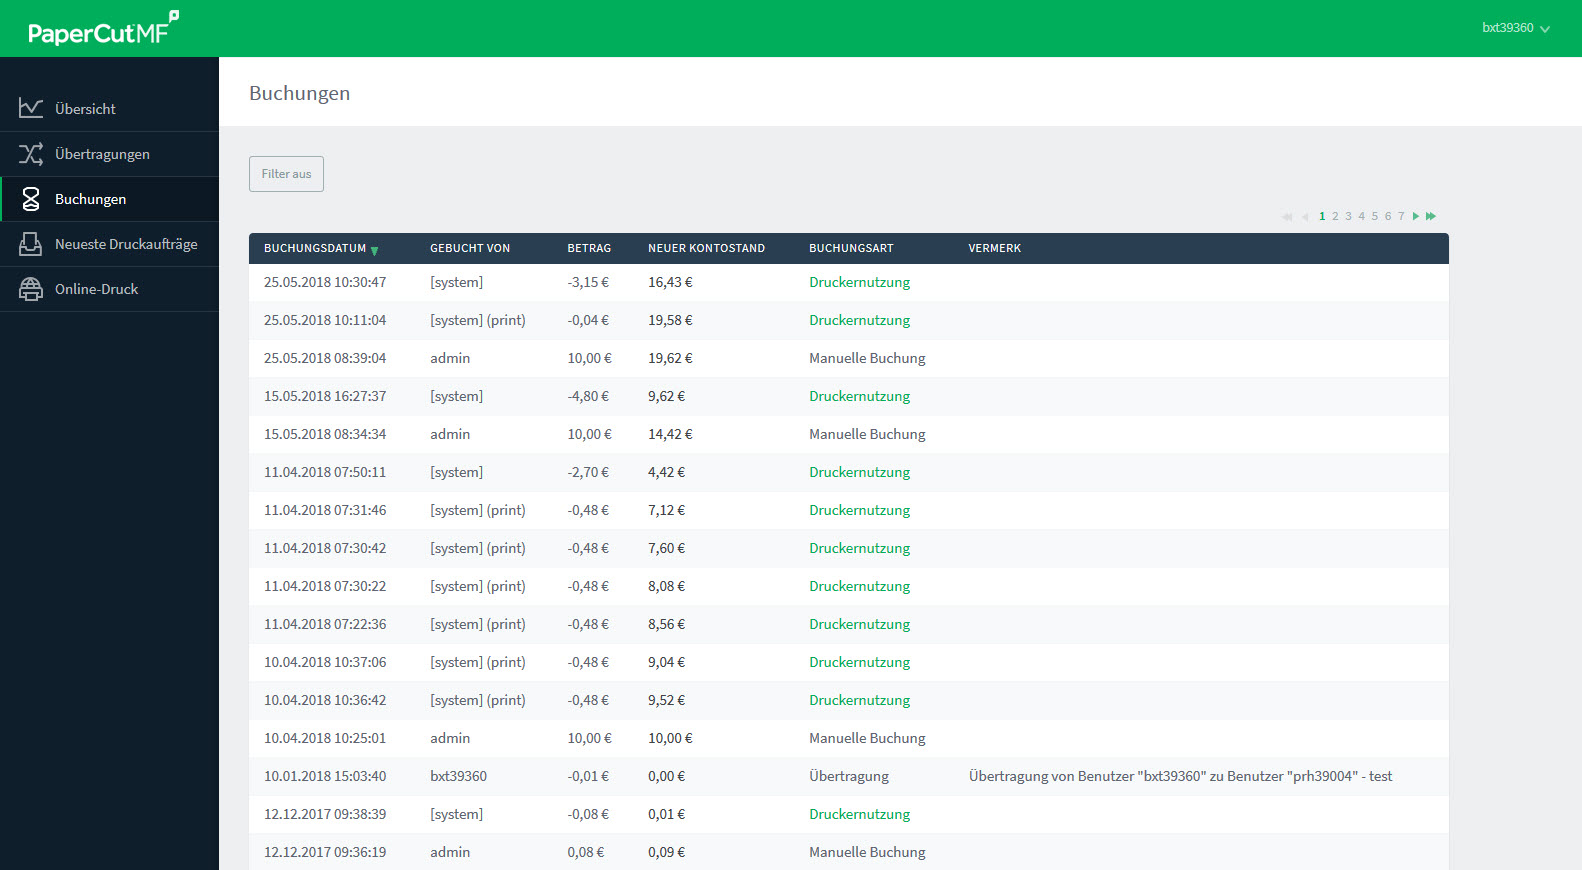
Task: Jump to last page with double arrow
Action: [1431, 216]
